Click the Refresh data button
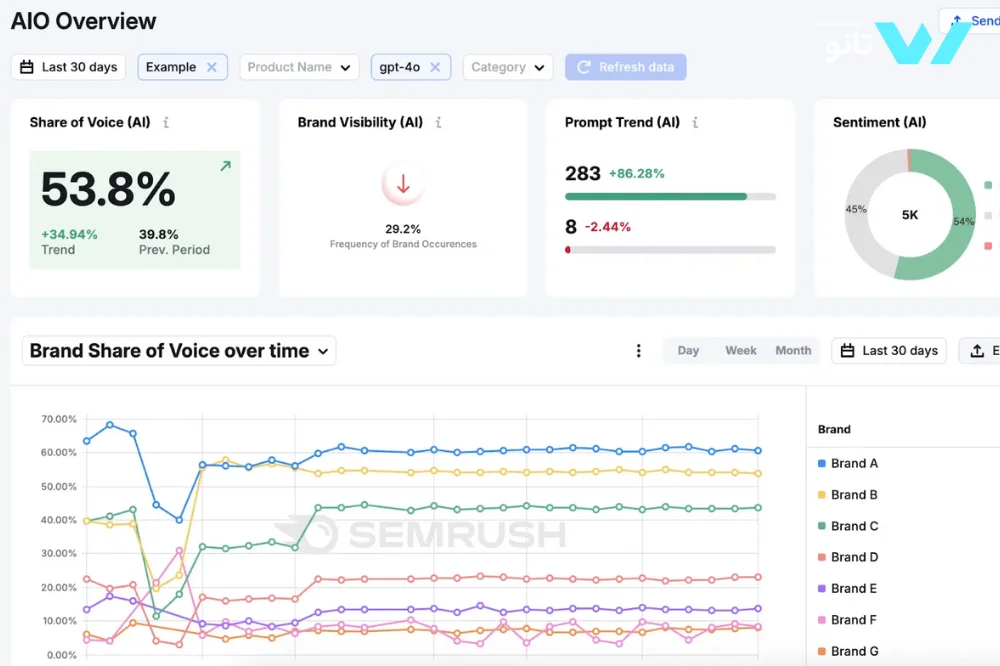The image size is (1000, 666). [625, 67]
